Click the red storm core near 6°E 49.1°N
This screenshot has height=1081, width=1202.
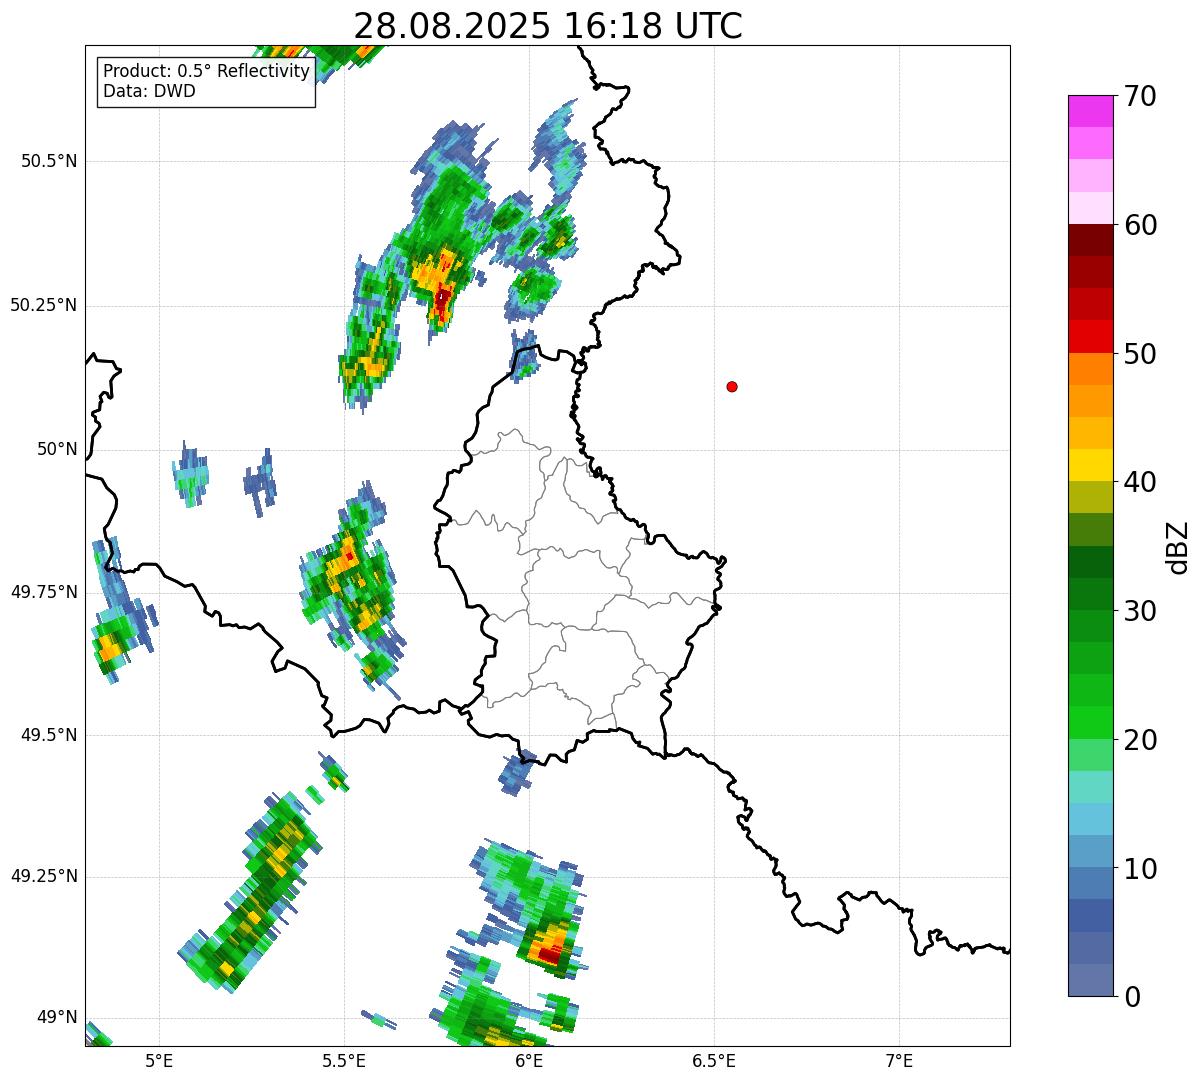[549, 954]
